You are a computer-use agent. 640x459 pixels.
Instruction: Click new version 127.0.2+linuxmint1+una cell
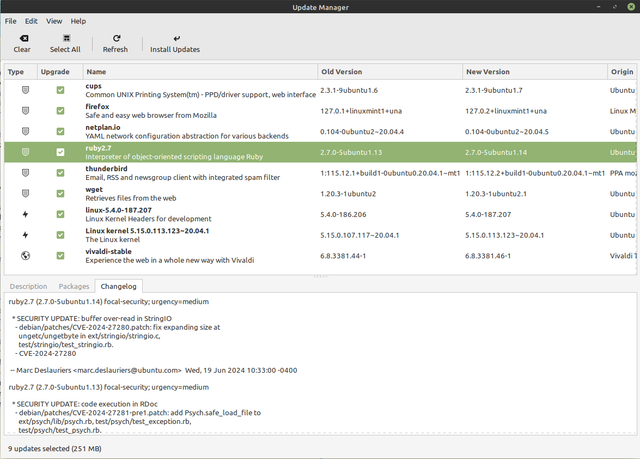[x=506, y=111]
